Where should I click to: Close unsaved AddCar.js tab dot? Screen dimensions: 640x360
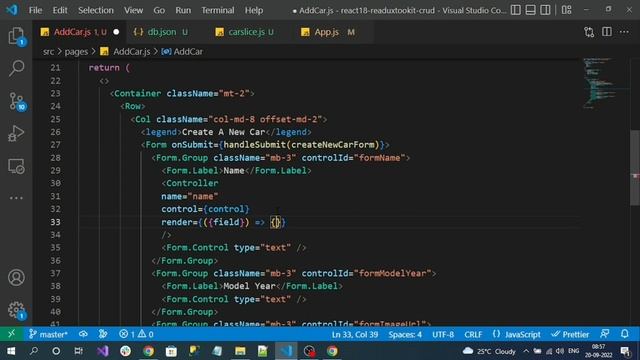pos(116,32)
